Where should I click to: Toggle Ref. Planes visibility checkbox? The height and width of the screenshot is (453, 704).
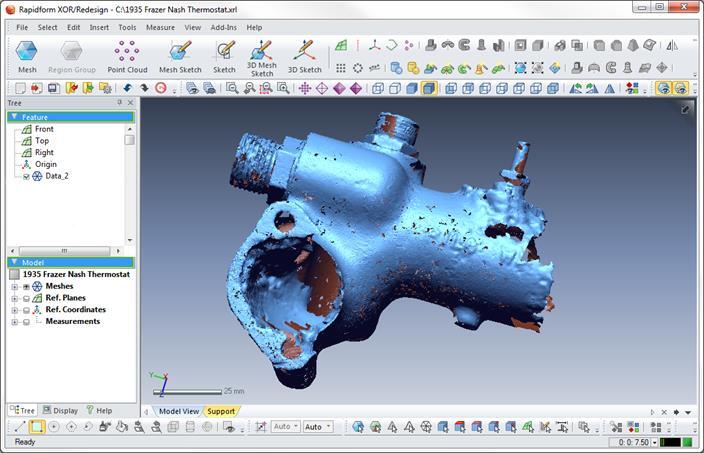pos(26,298)
